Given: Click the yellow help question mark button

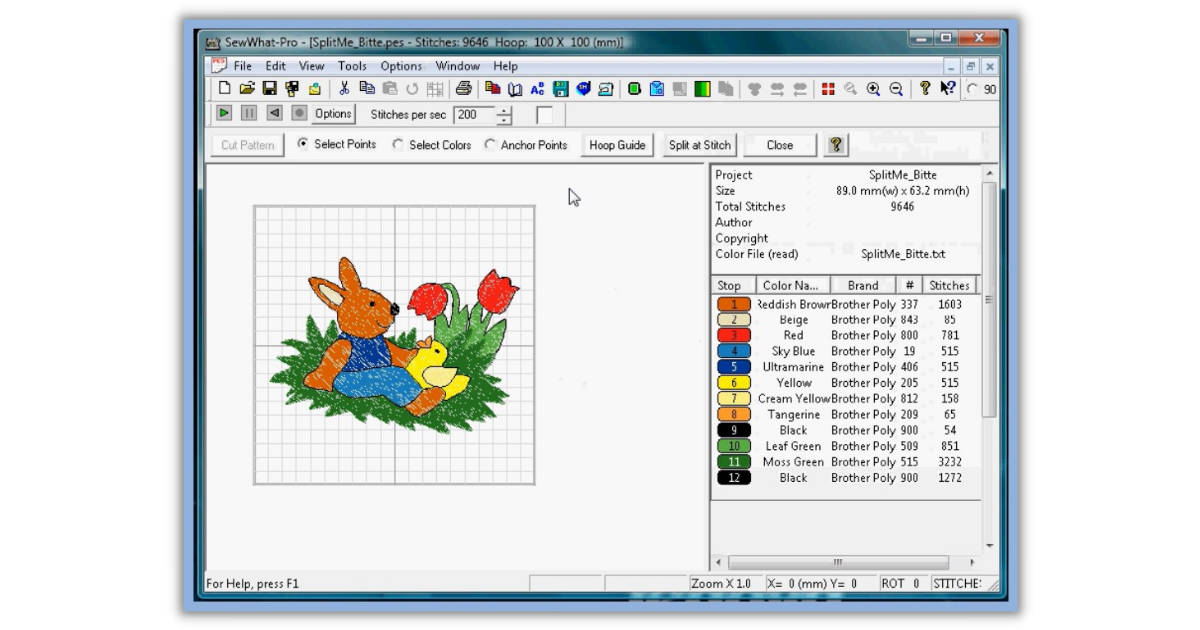Looking at the screenshot, I should (835, 145).
